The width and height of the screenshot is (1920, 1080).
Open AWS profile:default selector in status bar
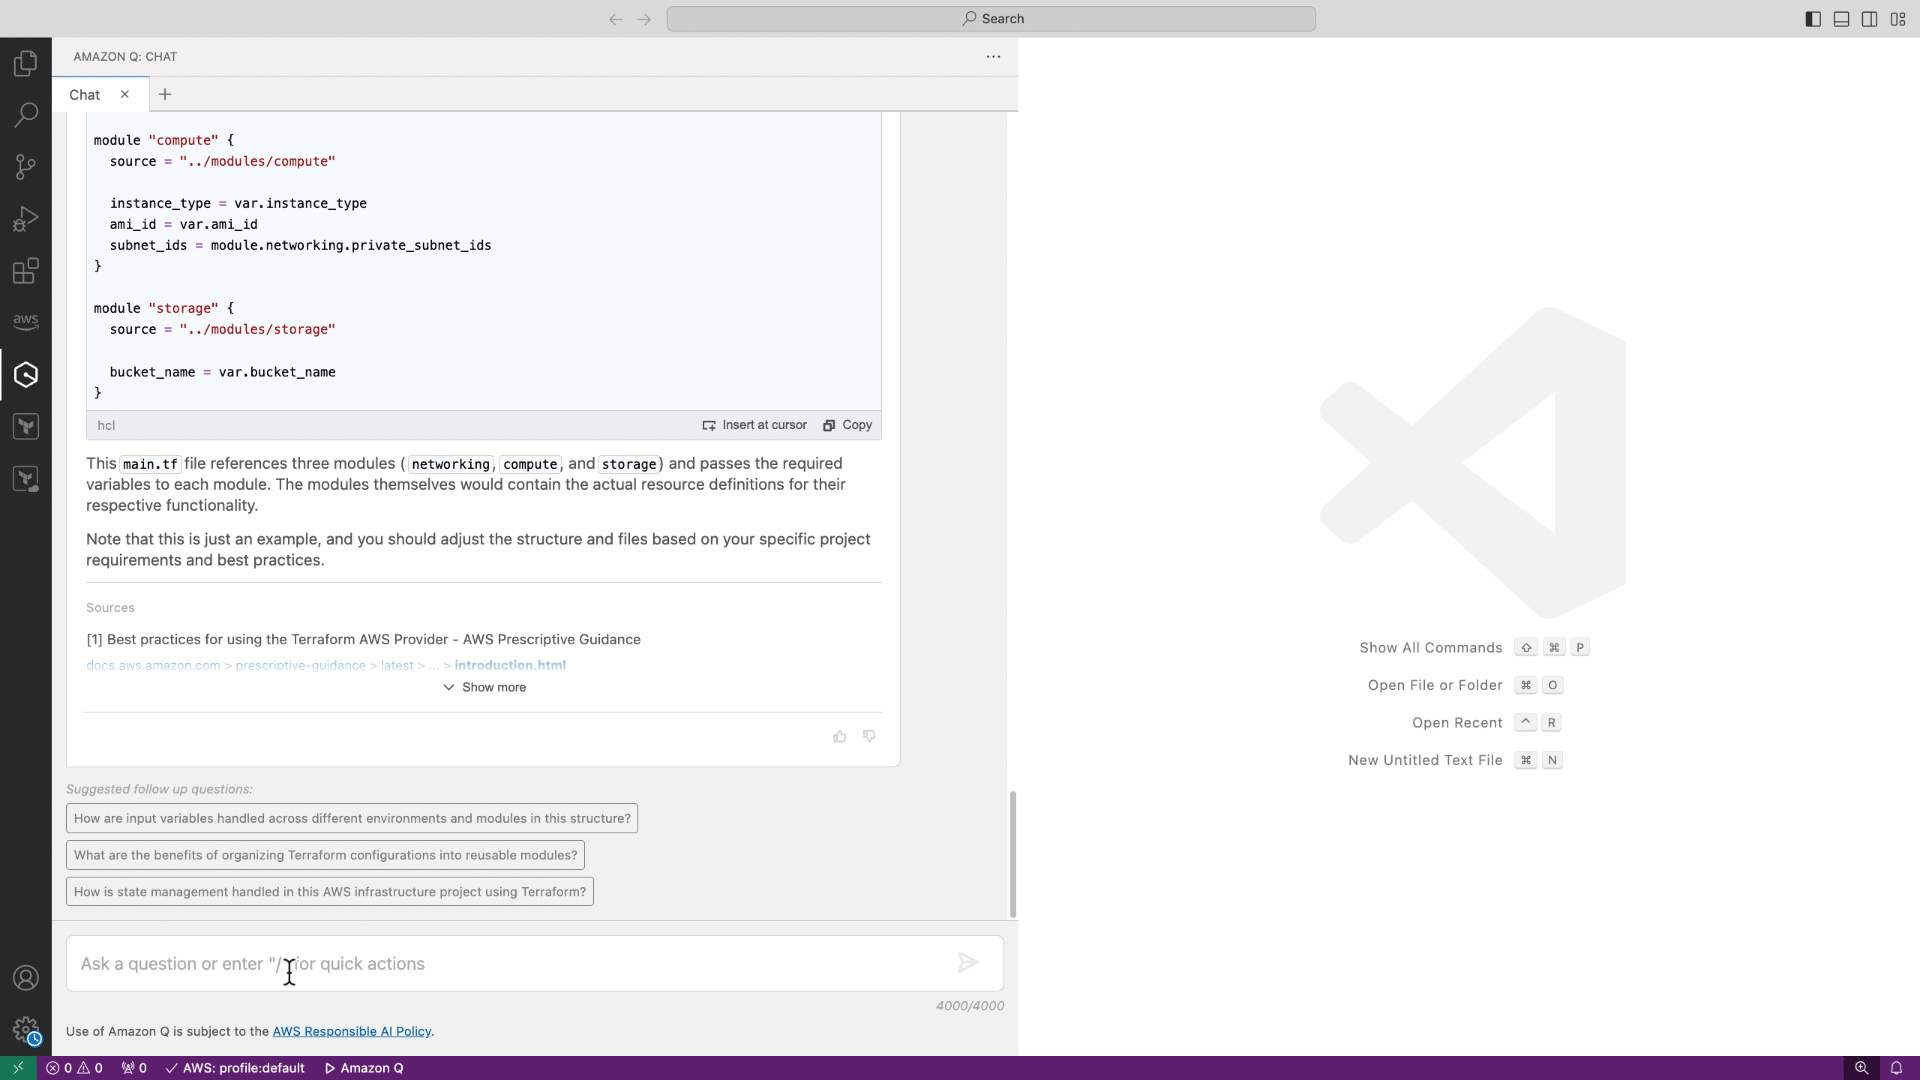pyautogui.click(x=235, y=1068)
